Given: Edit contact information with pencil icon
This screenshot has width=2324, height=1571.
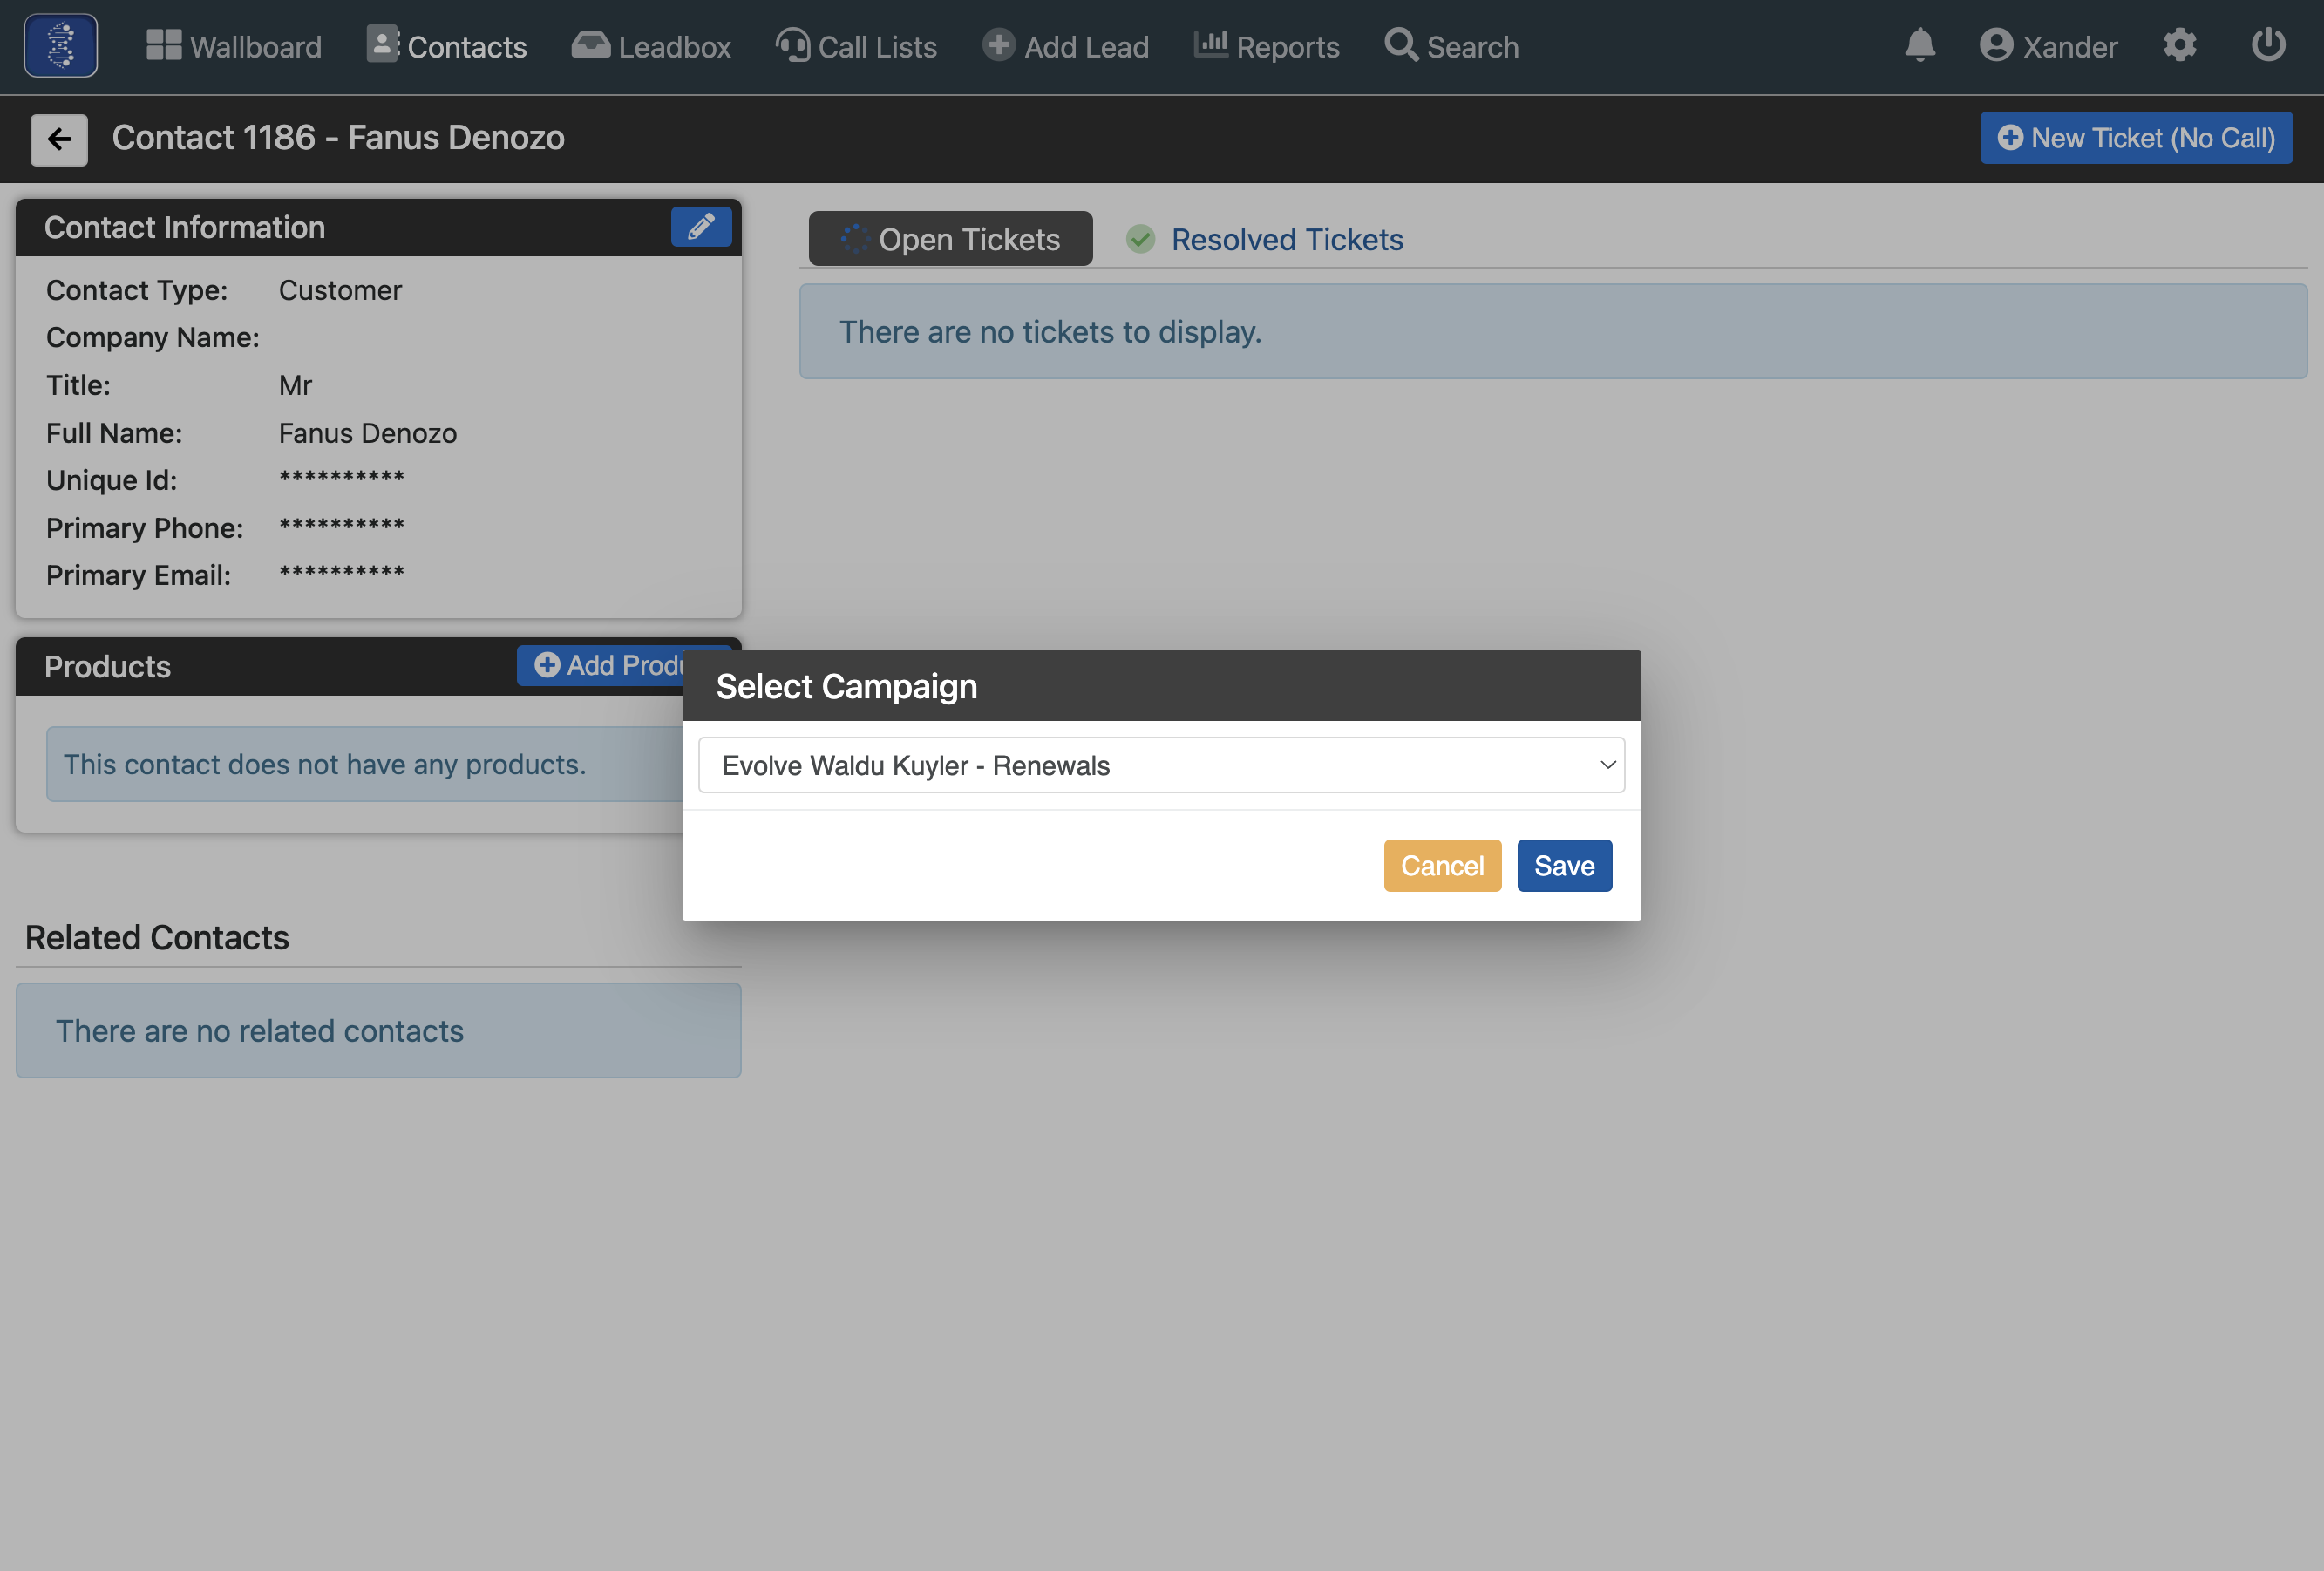Looking at the screenshot, I should click(x=701, y=227).
